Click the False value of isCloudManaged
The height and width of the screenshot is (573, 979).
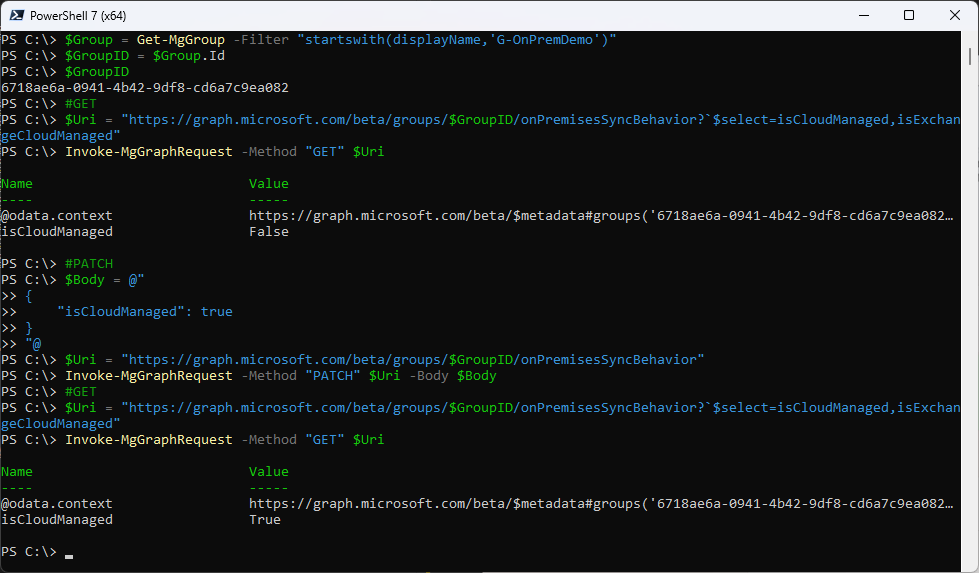pos(268,232)
